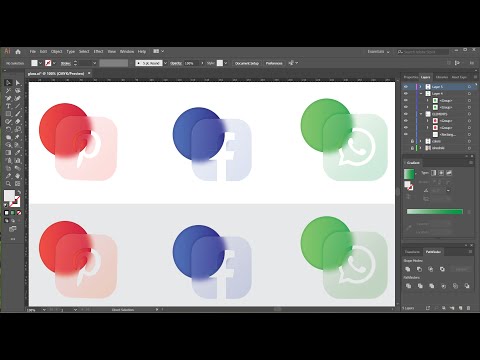Choose the Magic Wand tool
The height and width of the screenshot is (360, 480).
(x=8, y=90)
